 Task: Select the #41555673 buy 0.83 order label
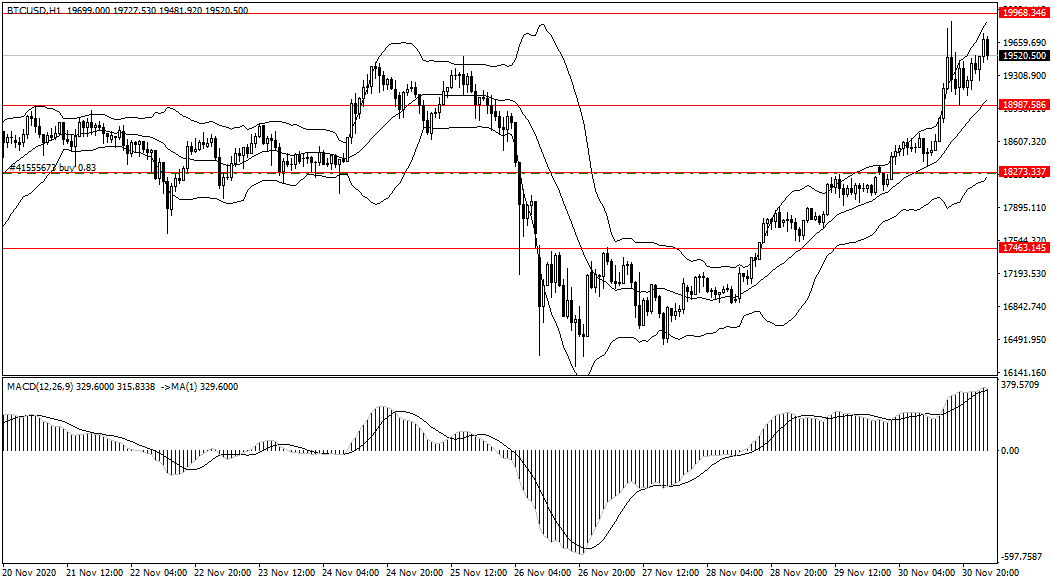point(51,167)
